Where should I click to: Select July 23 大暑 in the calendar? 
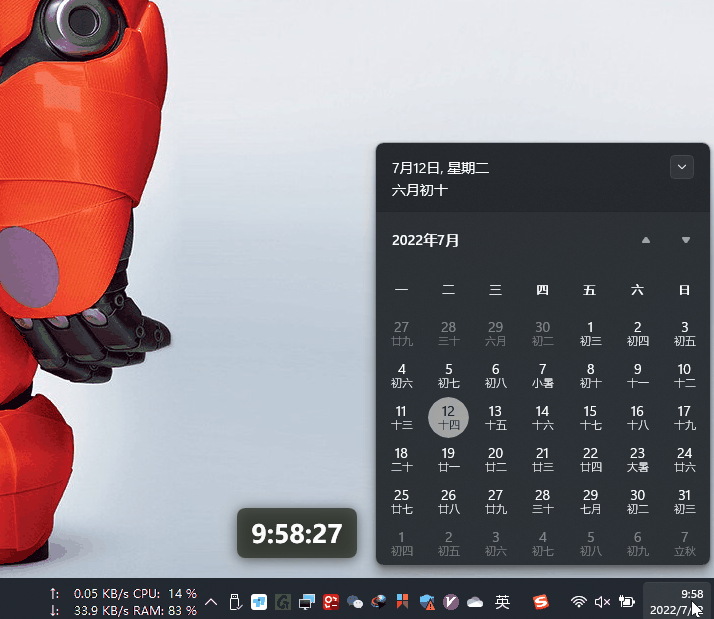638,459
